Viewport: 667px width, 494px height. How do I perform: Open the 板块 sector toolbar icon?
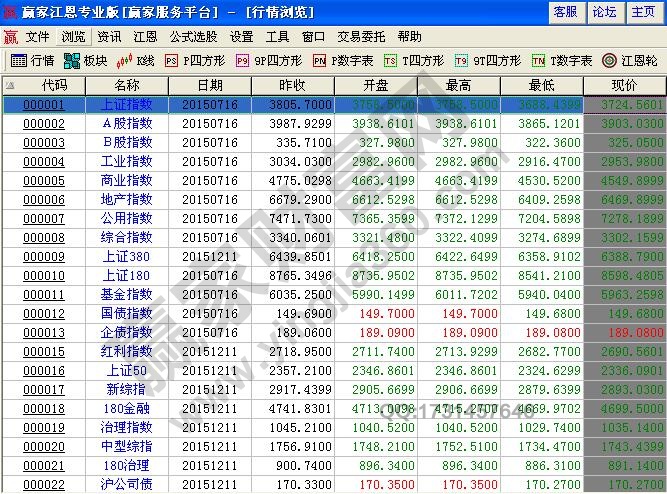coord(85,60)
